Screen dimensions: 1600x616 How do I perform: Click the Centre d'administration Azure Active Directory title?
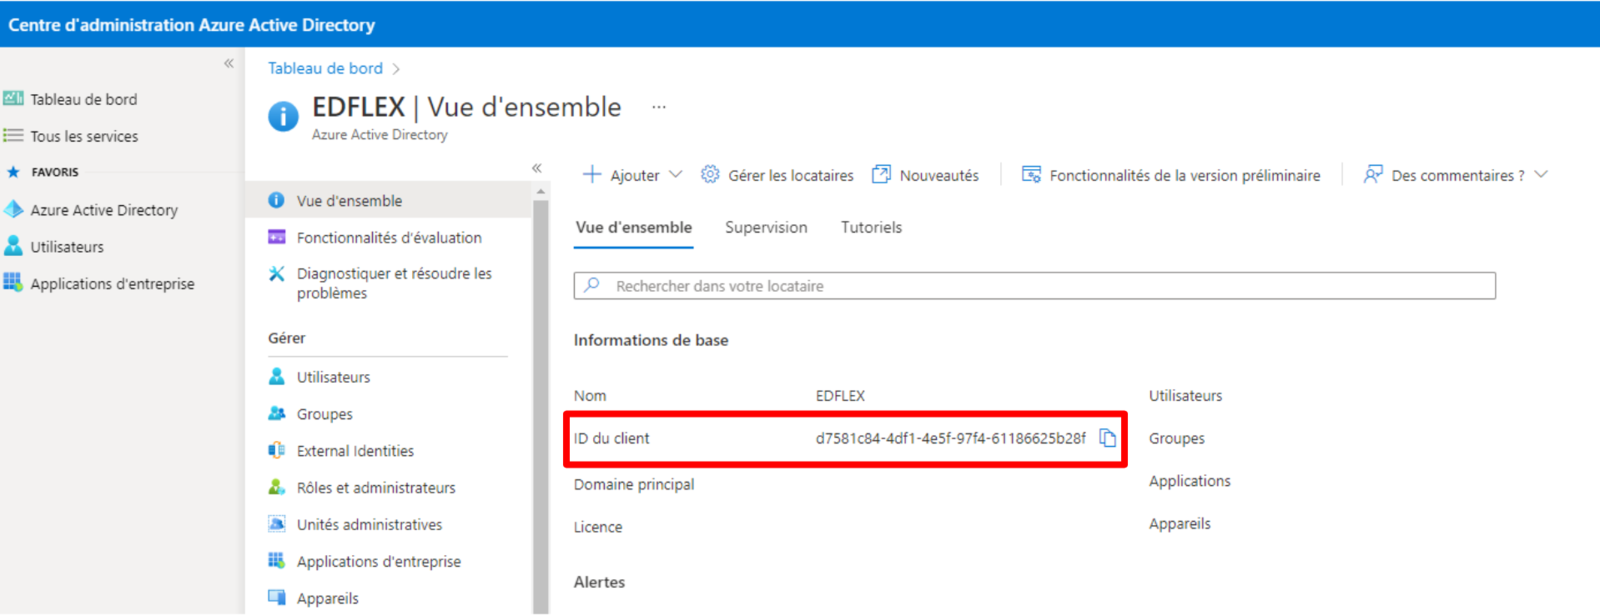(x=191, y=25)
